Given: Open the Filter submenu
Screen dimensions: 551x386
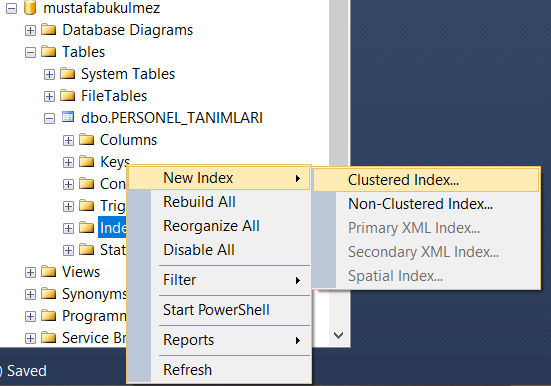Looking at the screenshot, I should coord(219,280).
